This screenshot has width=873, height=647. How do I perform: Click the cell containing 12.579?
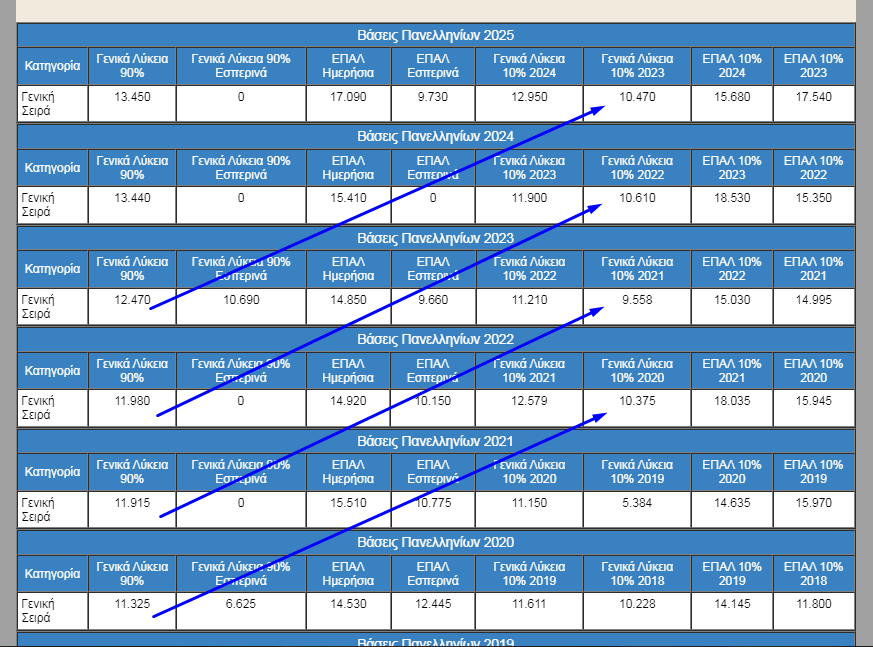(x=529, y=401)
